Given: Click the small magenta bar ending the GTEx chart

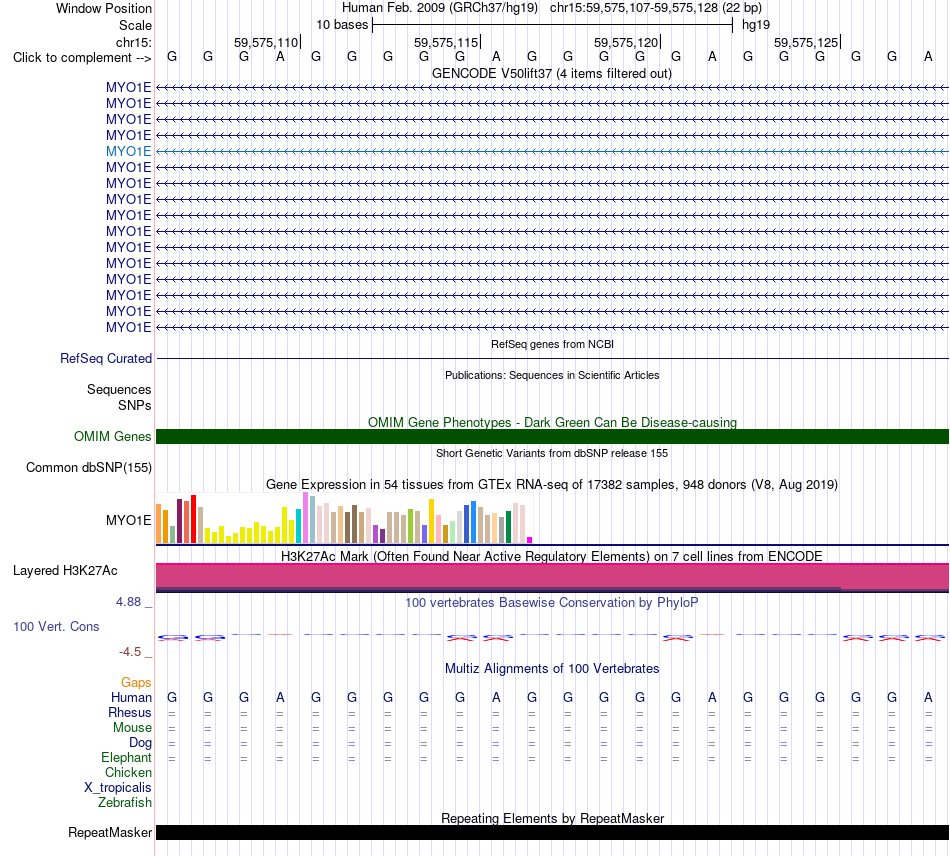Looking at the screenshot, I should [530, 540].
